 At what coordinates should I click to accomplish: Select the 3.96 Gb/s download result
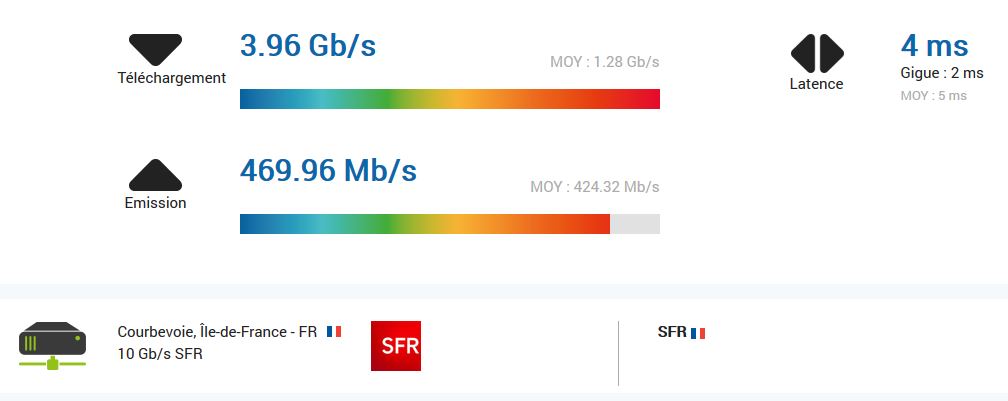tap(308, 46)
